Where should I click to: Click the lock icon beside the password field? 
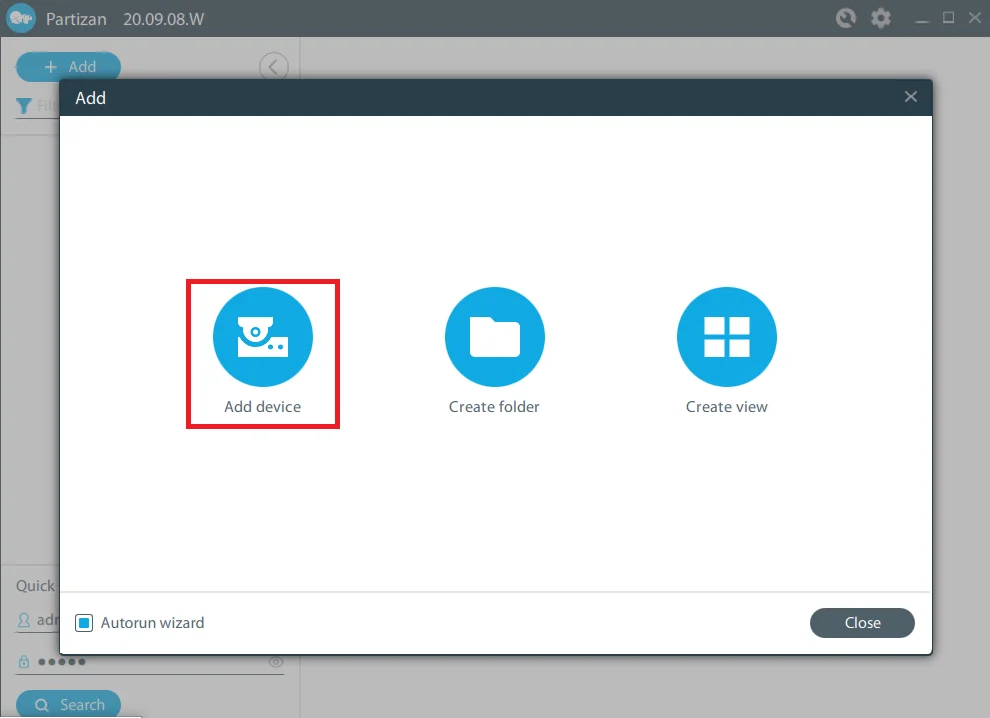pyautogui.click(x=23, y=661)
